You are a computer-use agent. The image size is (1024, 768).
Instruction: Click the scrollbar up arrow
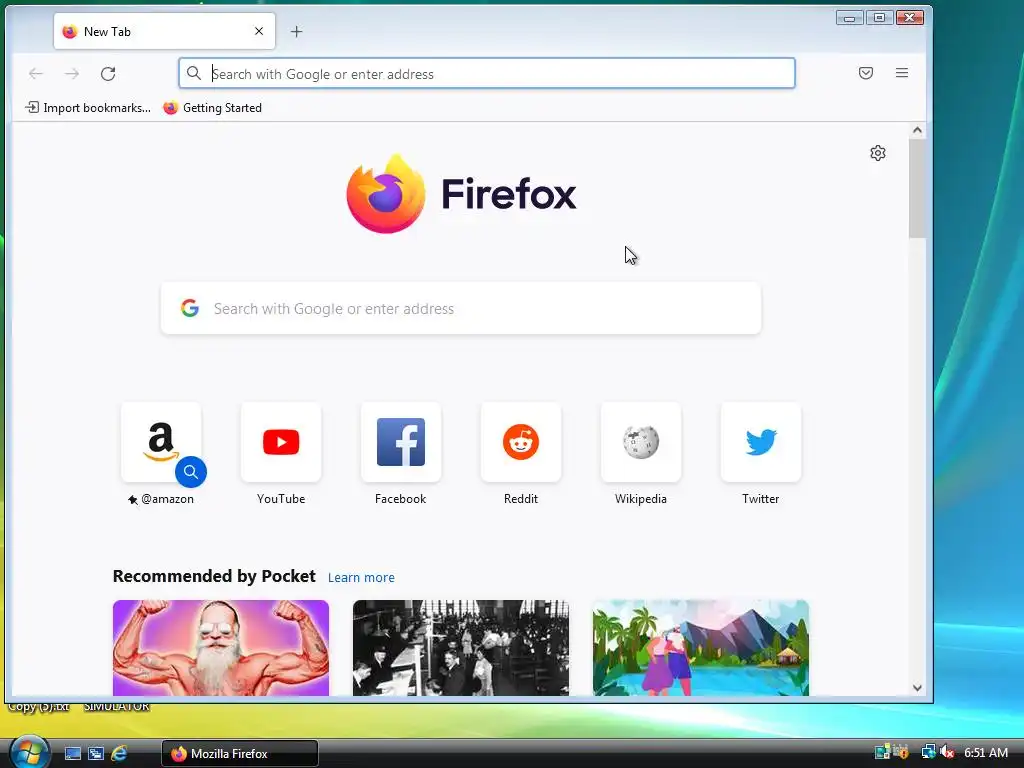[917, 130]
